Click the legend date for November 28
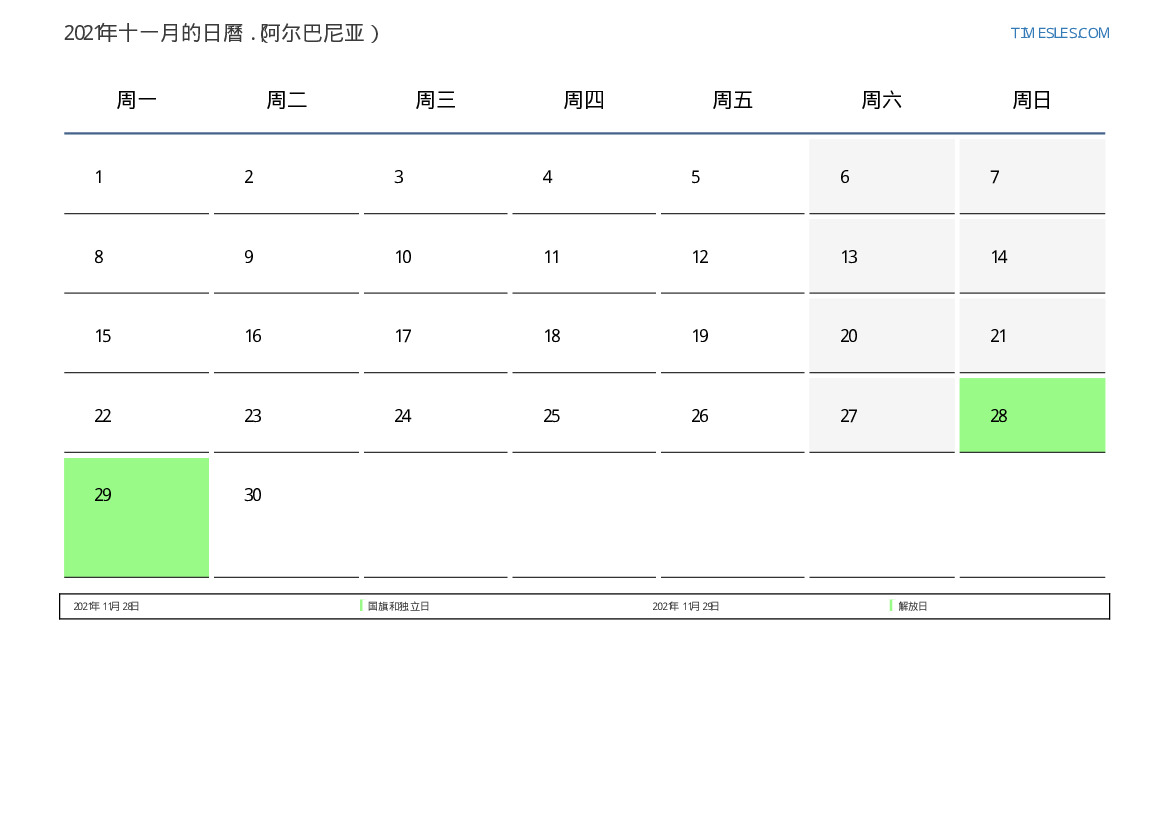The width and height of the screenshot is (1169, 827). (106, 607)
